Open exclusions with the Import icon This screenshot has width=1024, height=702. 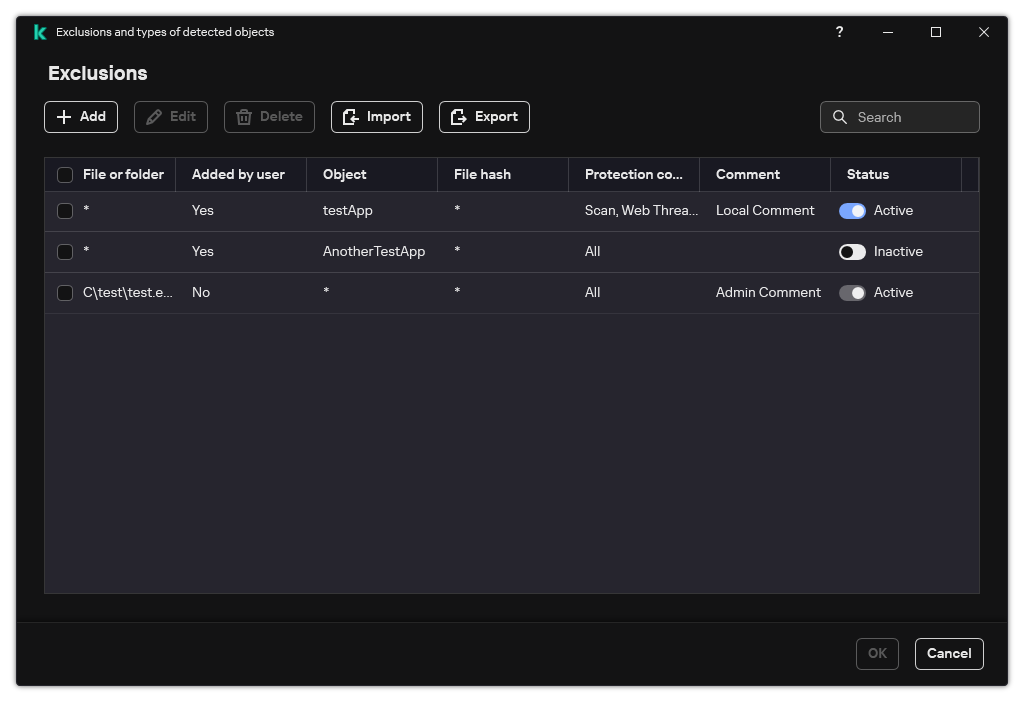coord(351,117)
